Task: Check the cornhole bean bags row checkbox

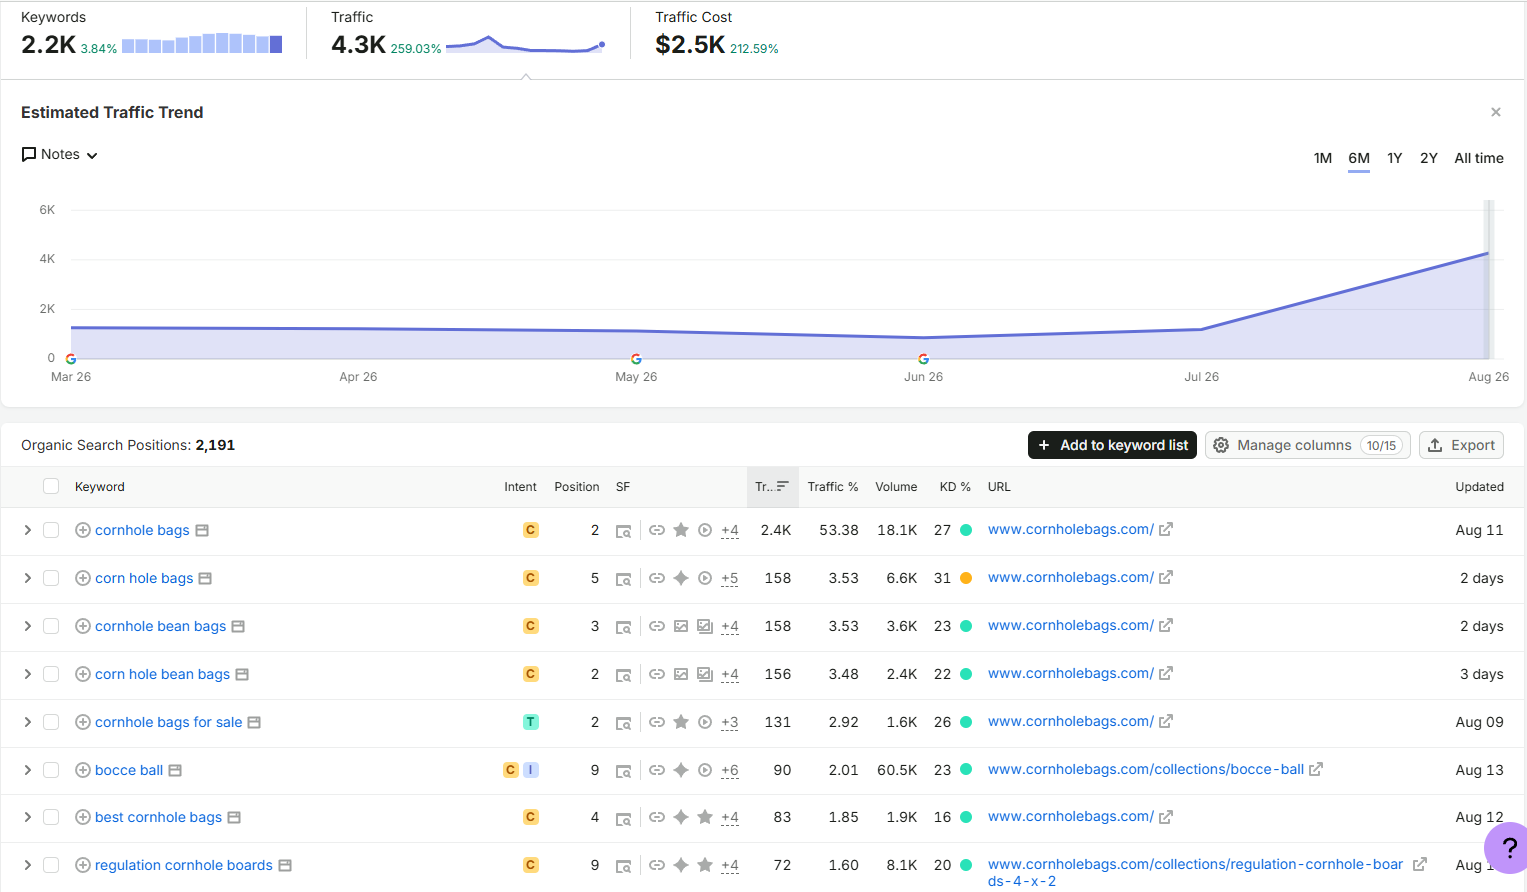Action: point(51,626)
